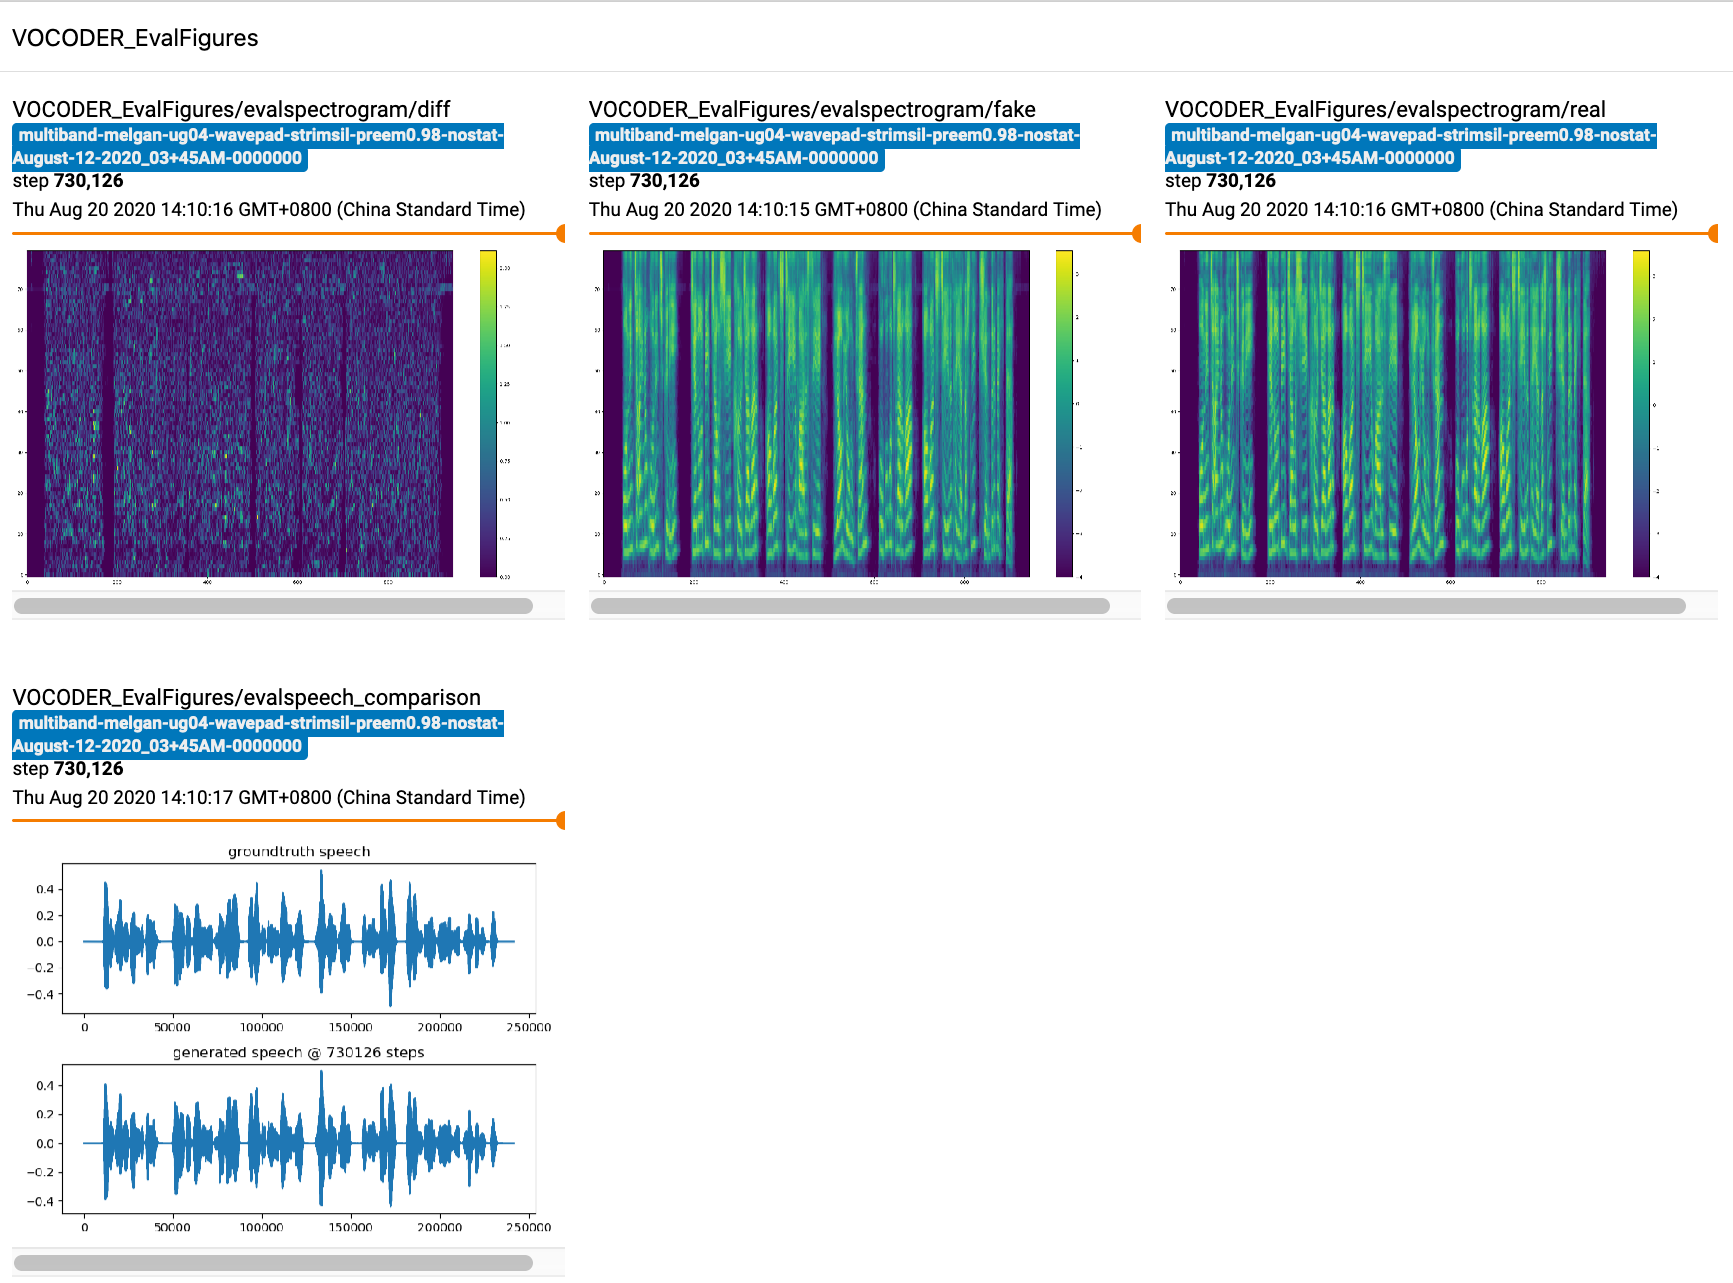Click the step slider handle on the fake card

(x=1135, y=233)
